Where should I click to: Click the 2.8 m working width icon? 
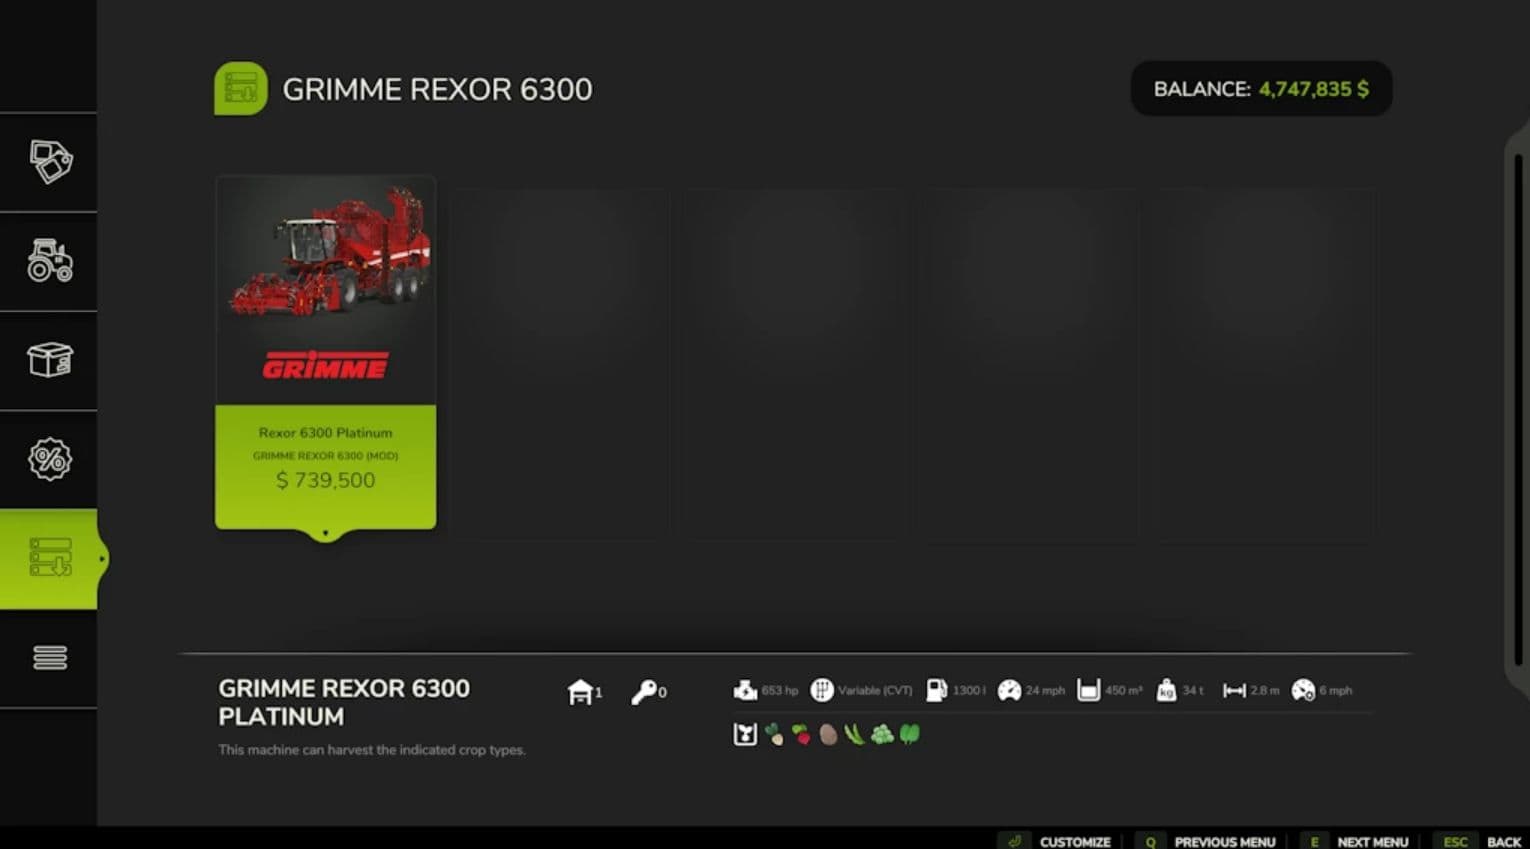pyautogui.click(x=1234, y=690)
